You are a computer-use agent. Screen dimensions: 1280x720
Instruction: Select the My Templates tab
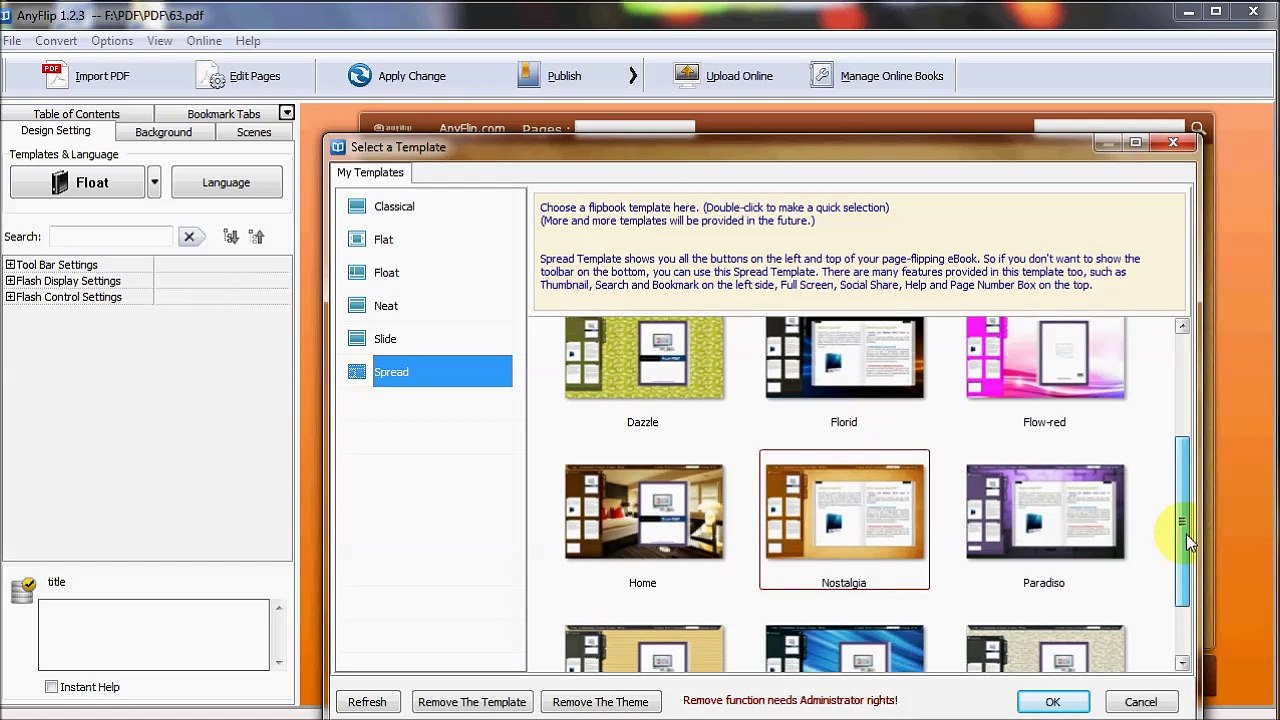tap(370, 172)
